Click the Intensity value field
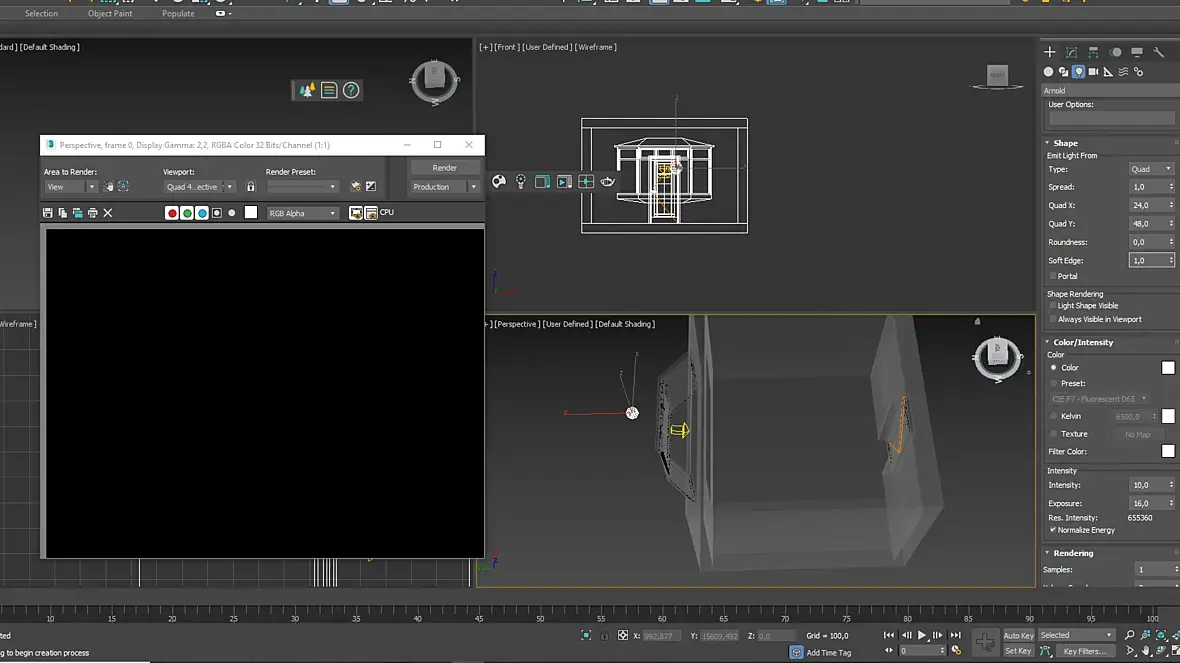The height and width of the screenshot is (663, 1180). click(1144, 485)
